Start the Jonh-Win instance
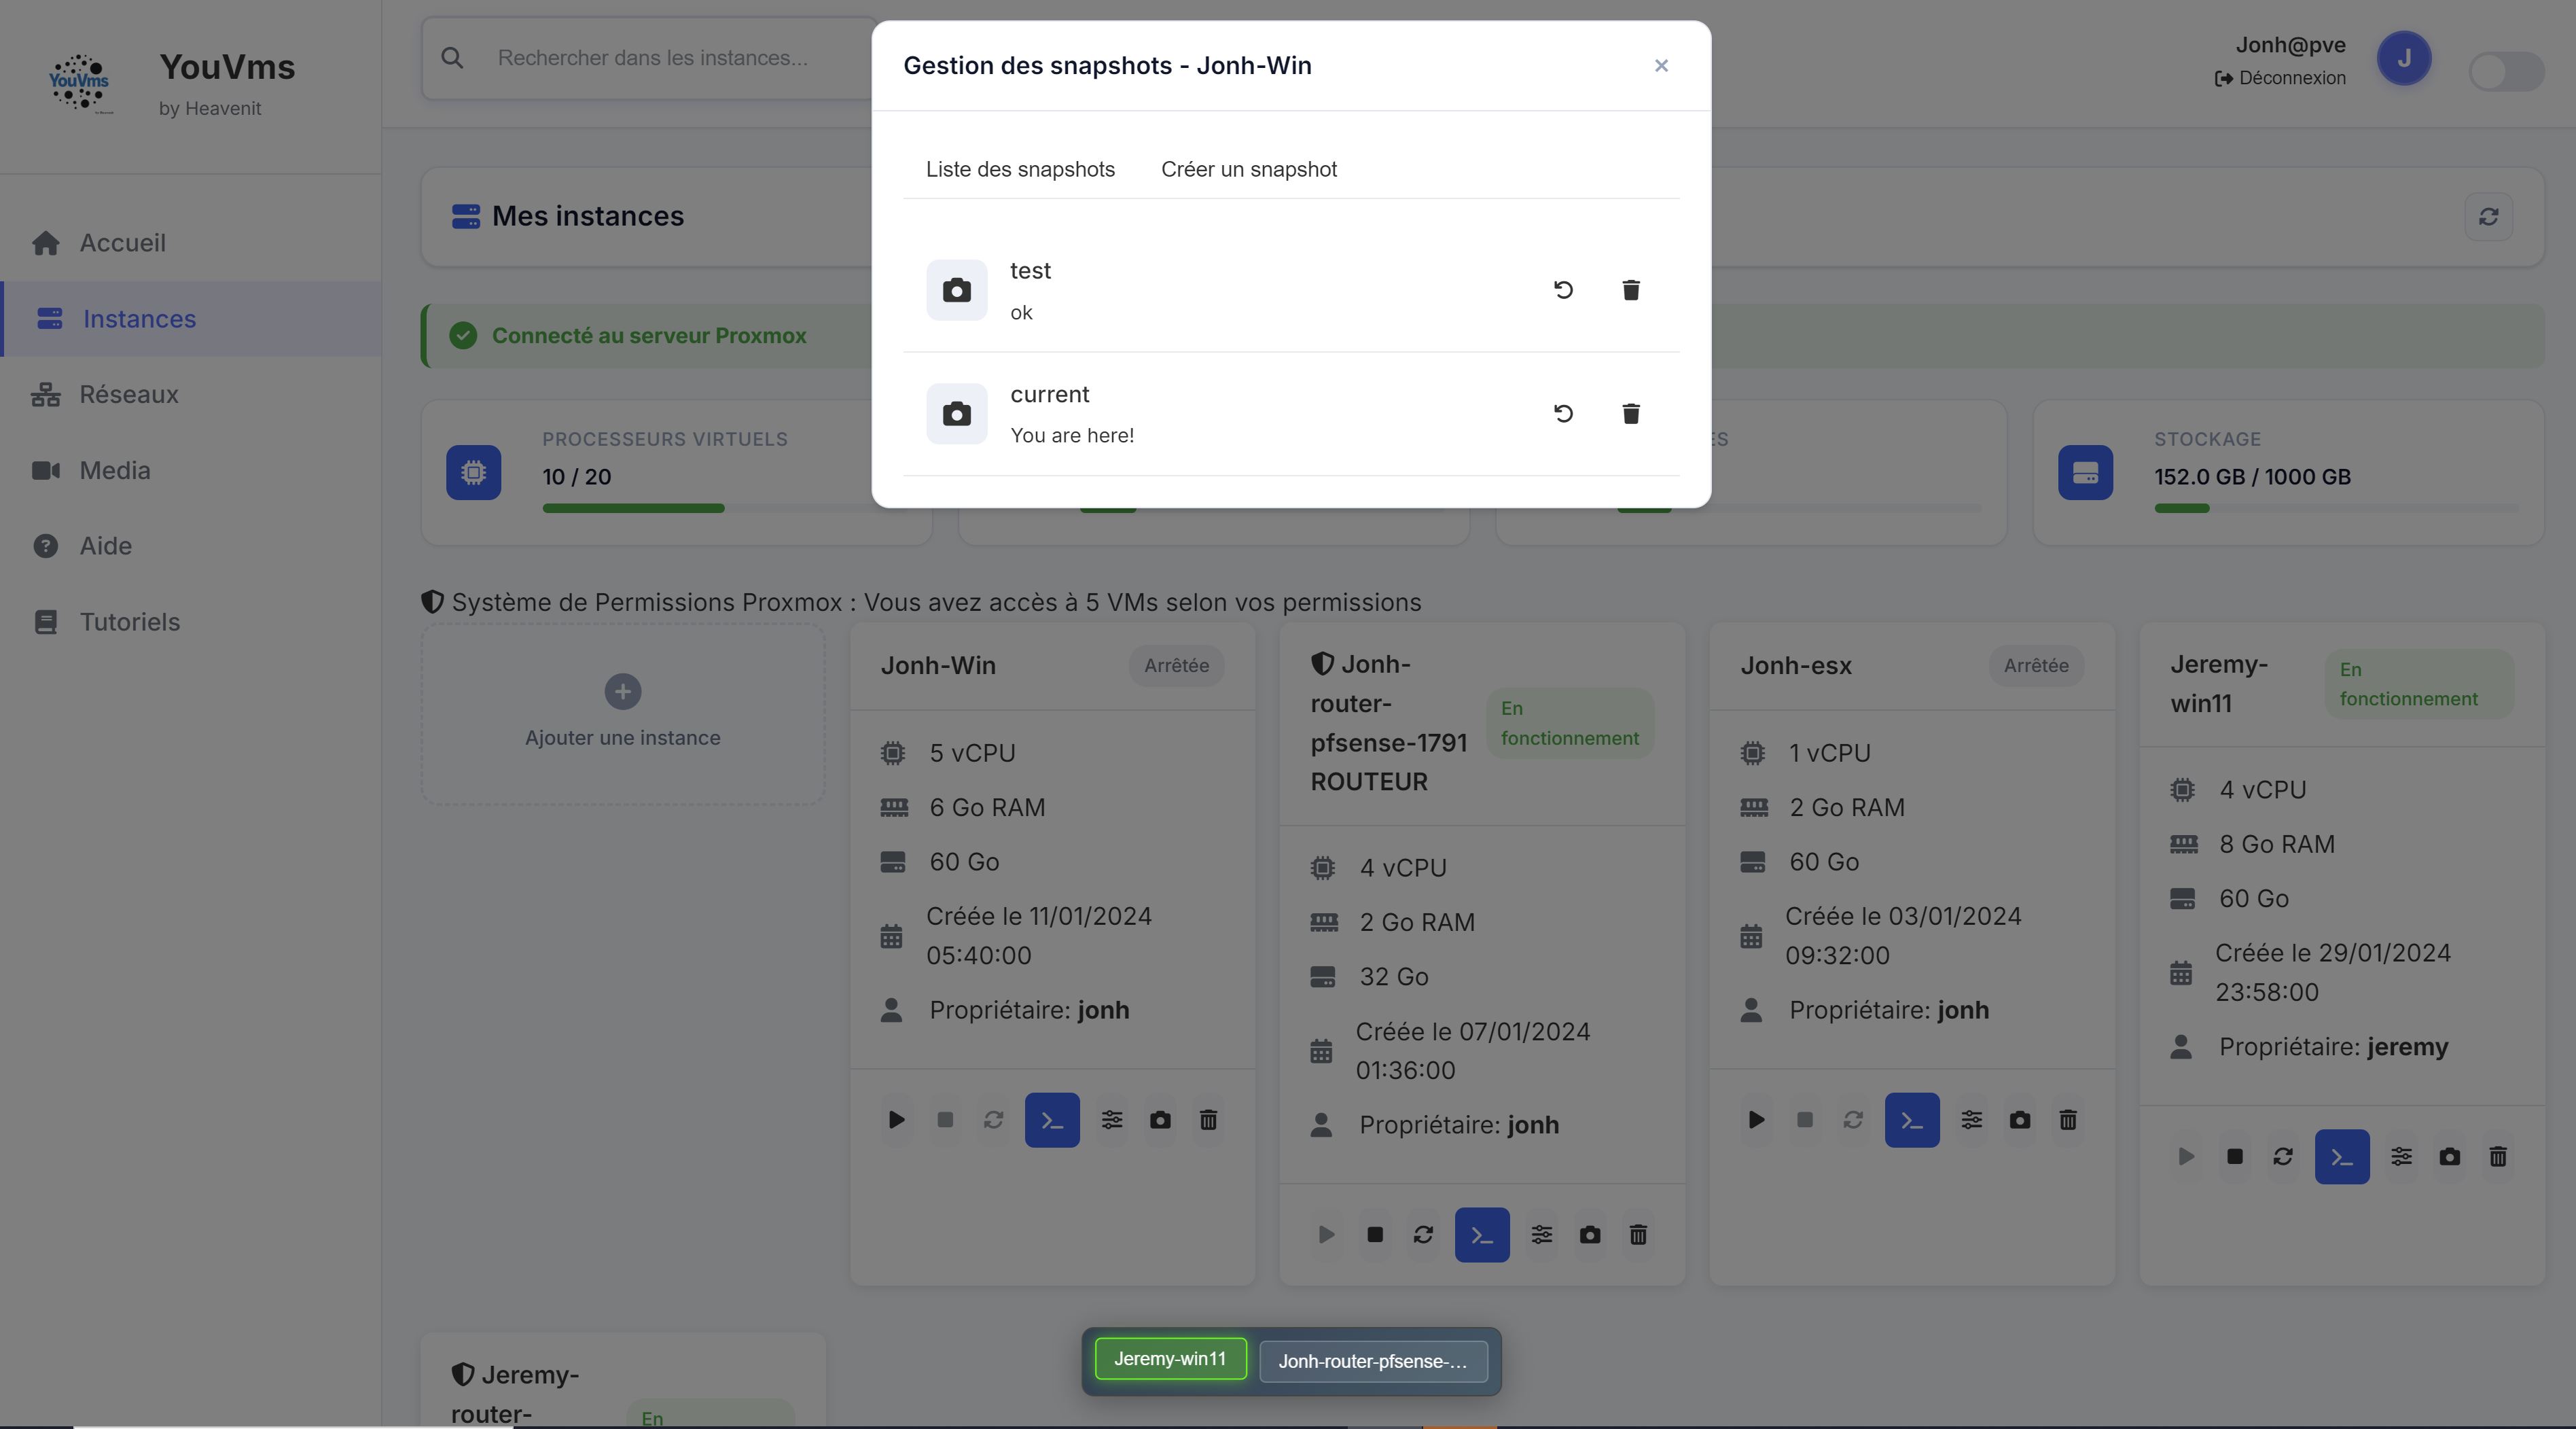2576x1429 pixels. click(x=897, y=1120)
